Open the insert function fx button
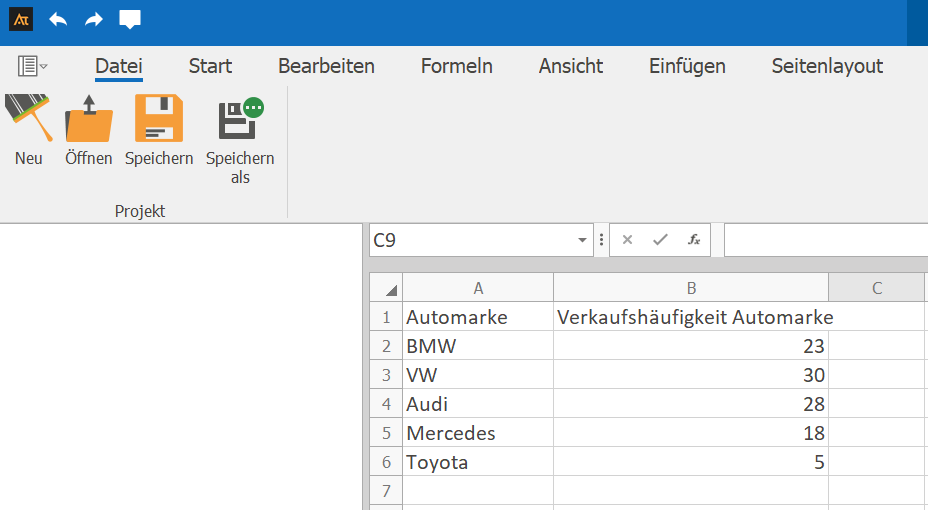 pyautogui.click(x=693, y=240)
